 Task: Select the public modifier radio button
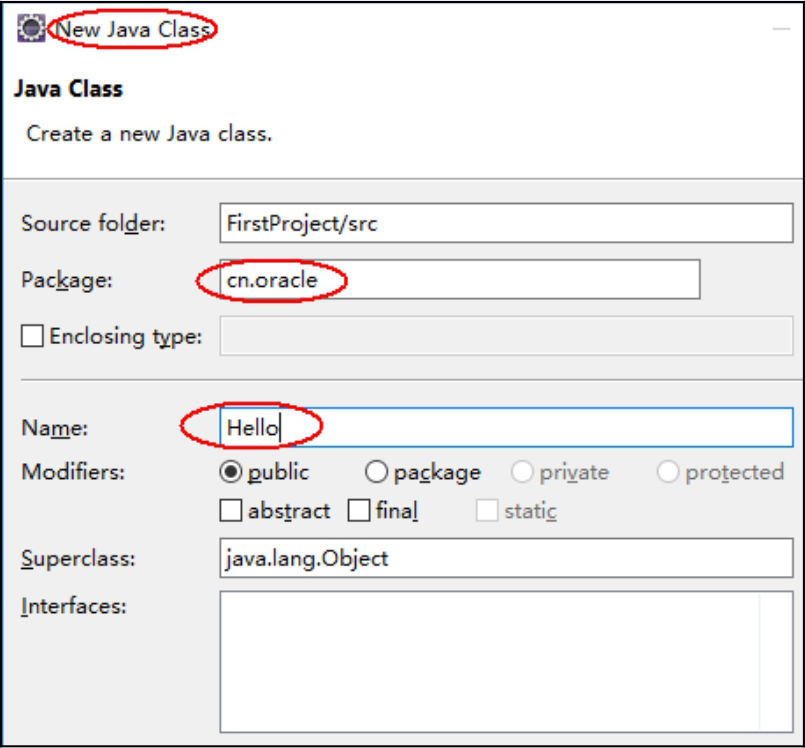click(x=231, y=472)
